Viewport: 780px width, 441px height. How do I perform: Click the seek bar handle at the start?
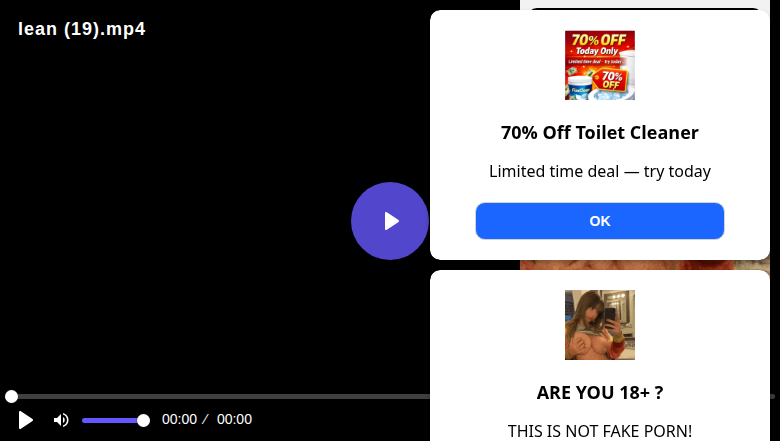[11, 396]
